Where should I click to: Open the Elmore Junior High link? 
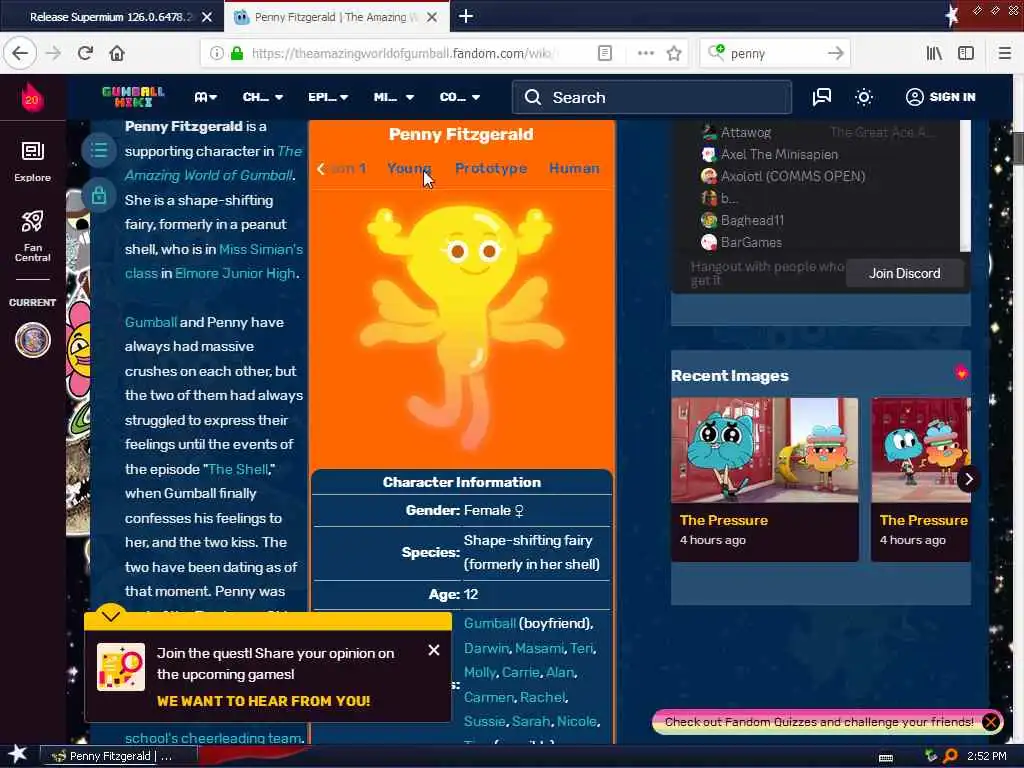[x=235, y=273]
